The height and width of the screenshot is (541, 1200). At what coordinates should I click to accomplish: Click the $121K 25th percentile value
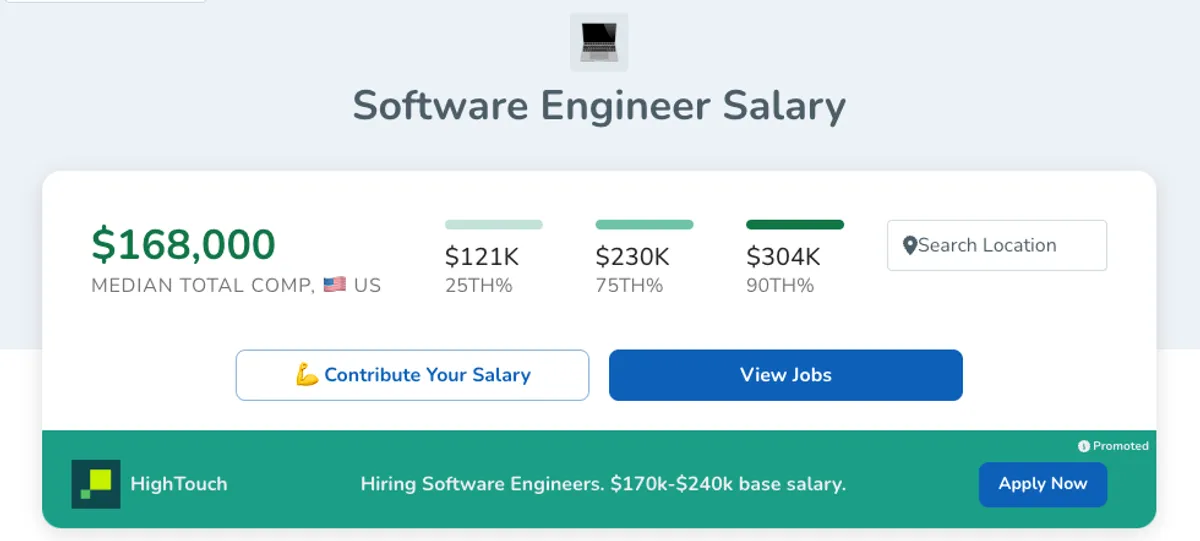point(481,257)
